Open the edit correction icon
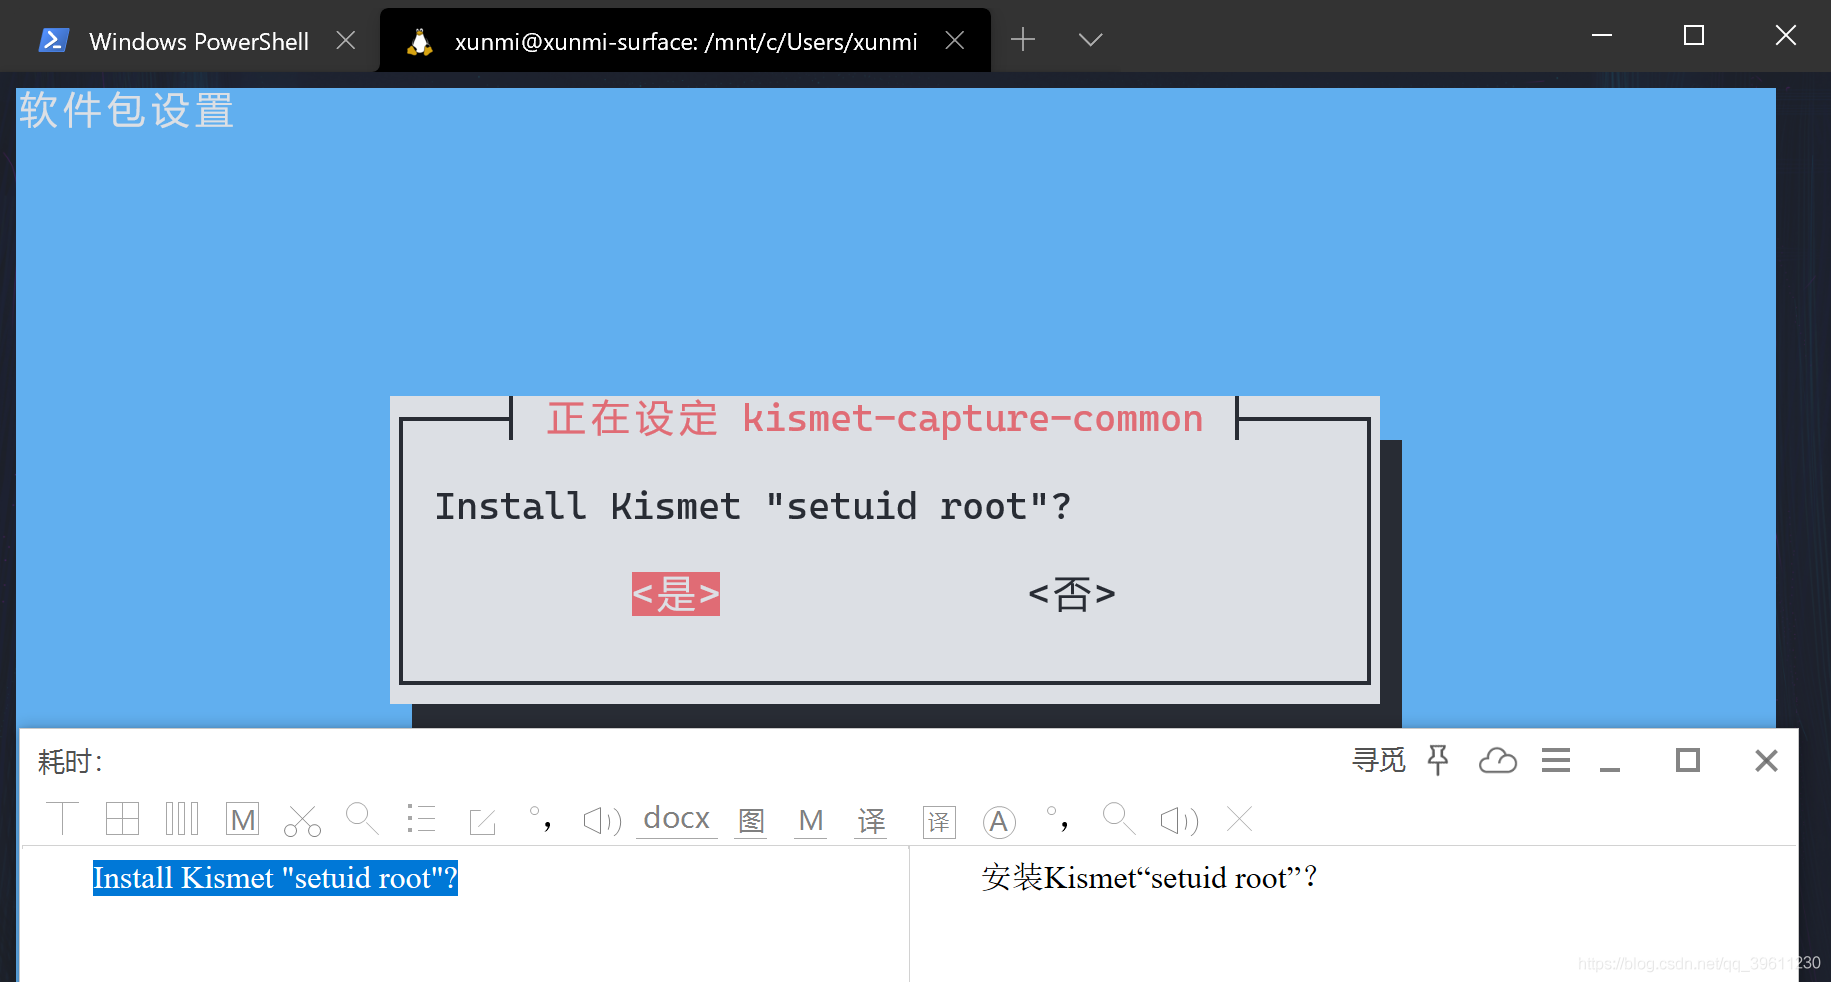1831x982 pixels. coord(482,820)
